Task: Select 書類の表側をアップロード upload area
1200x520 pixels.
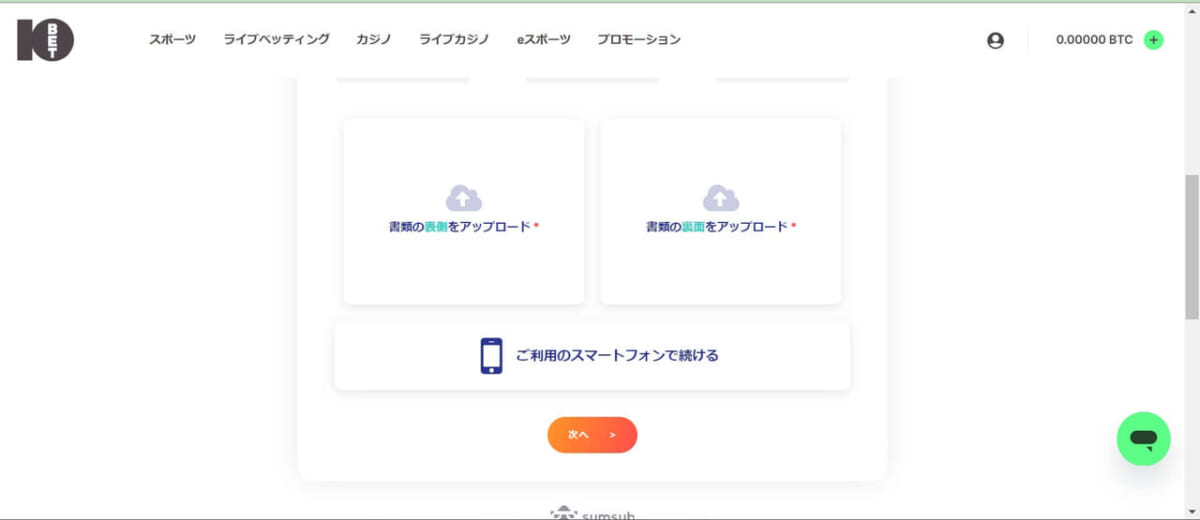Action: pyautogui.click(x=464, y=211)
